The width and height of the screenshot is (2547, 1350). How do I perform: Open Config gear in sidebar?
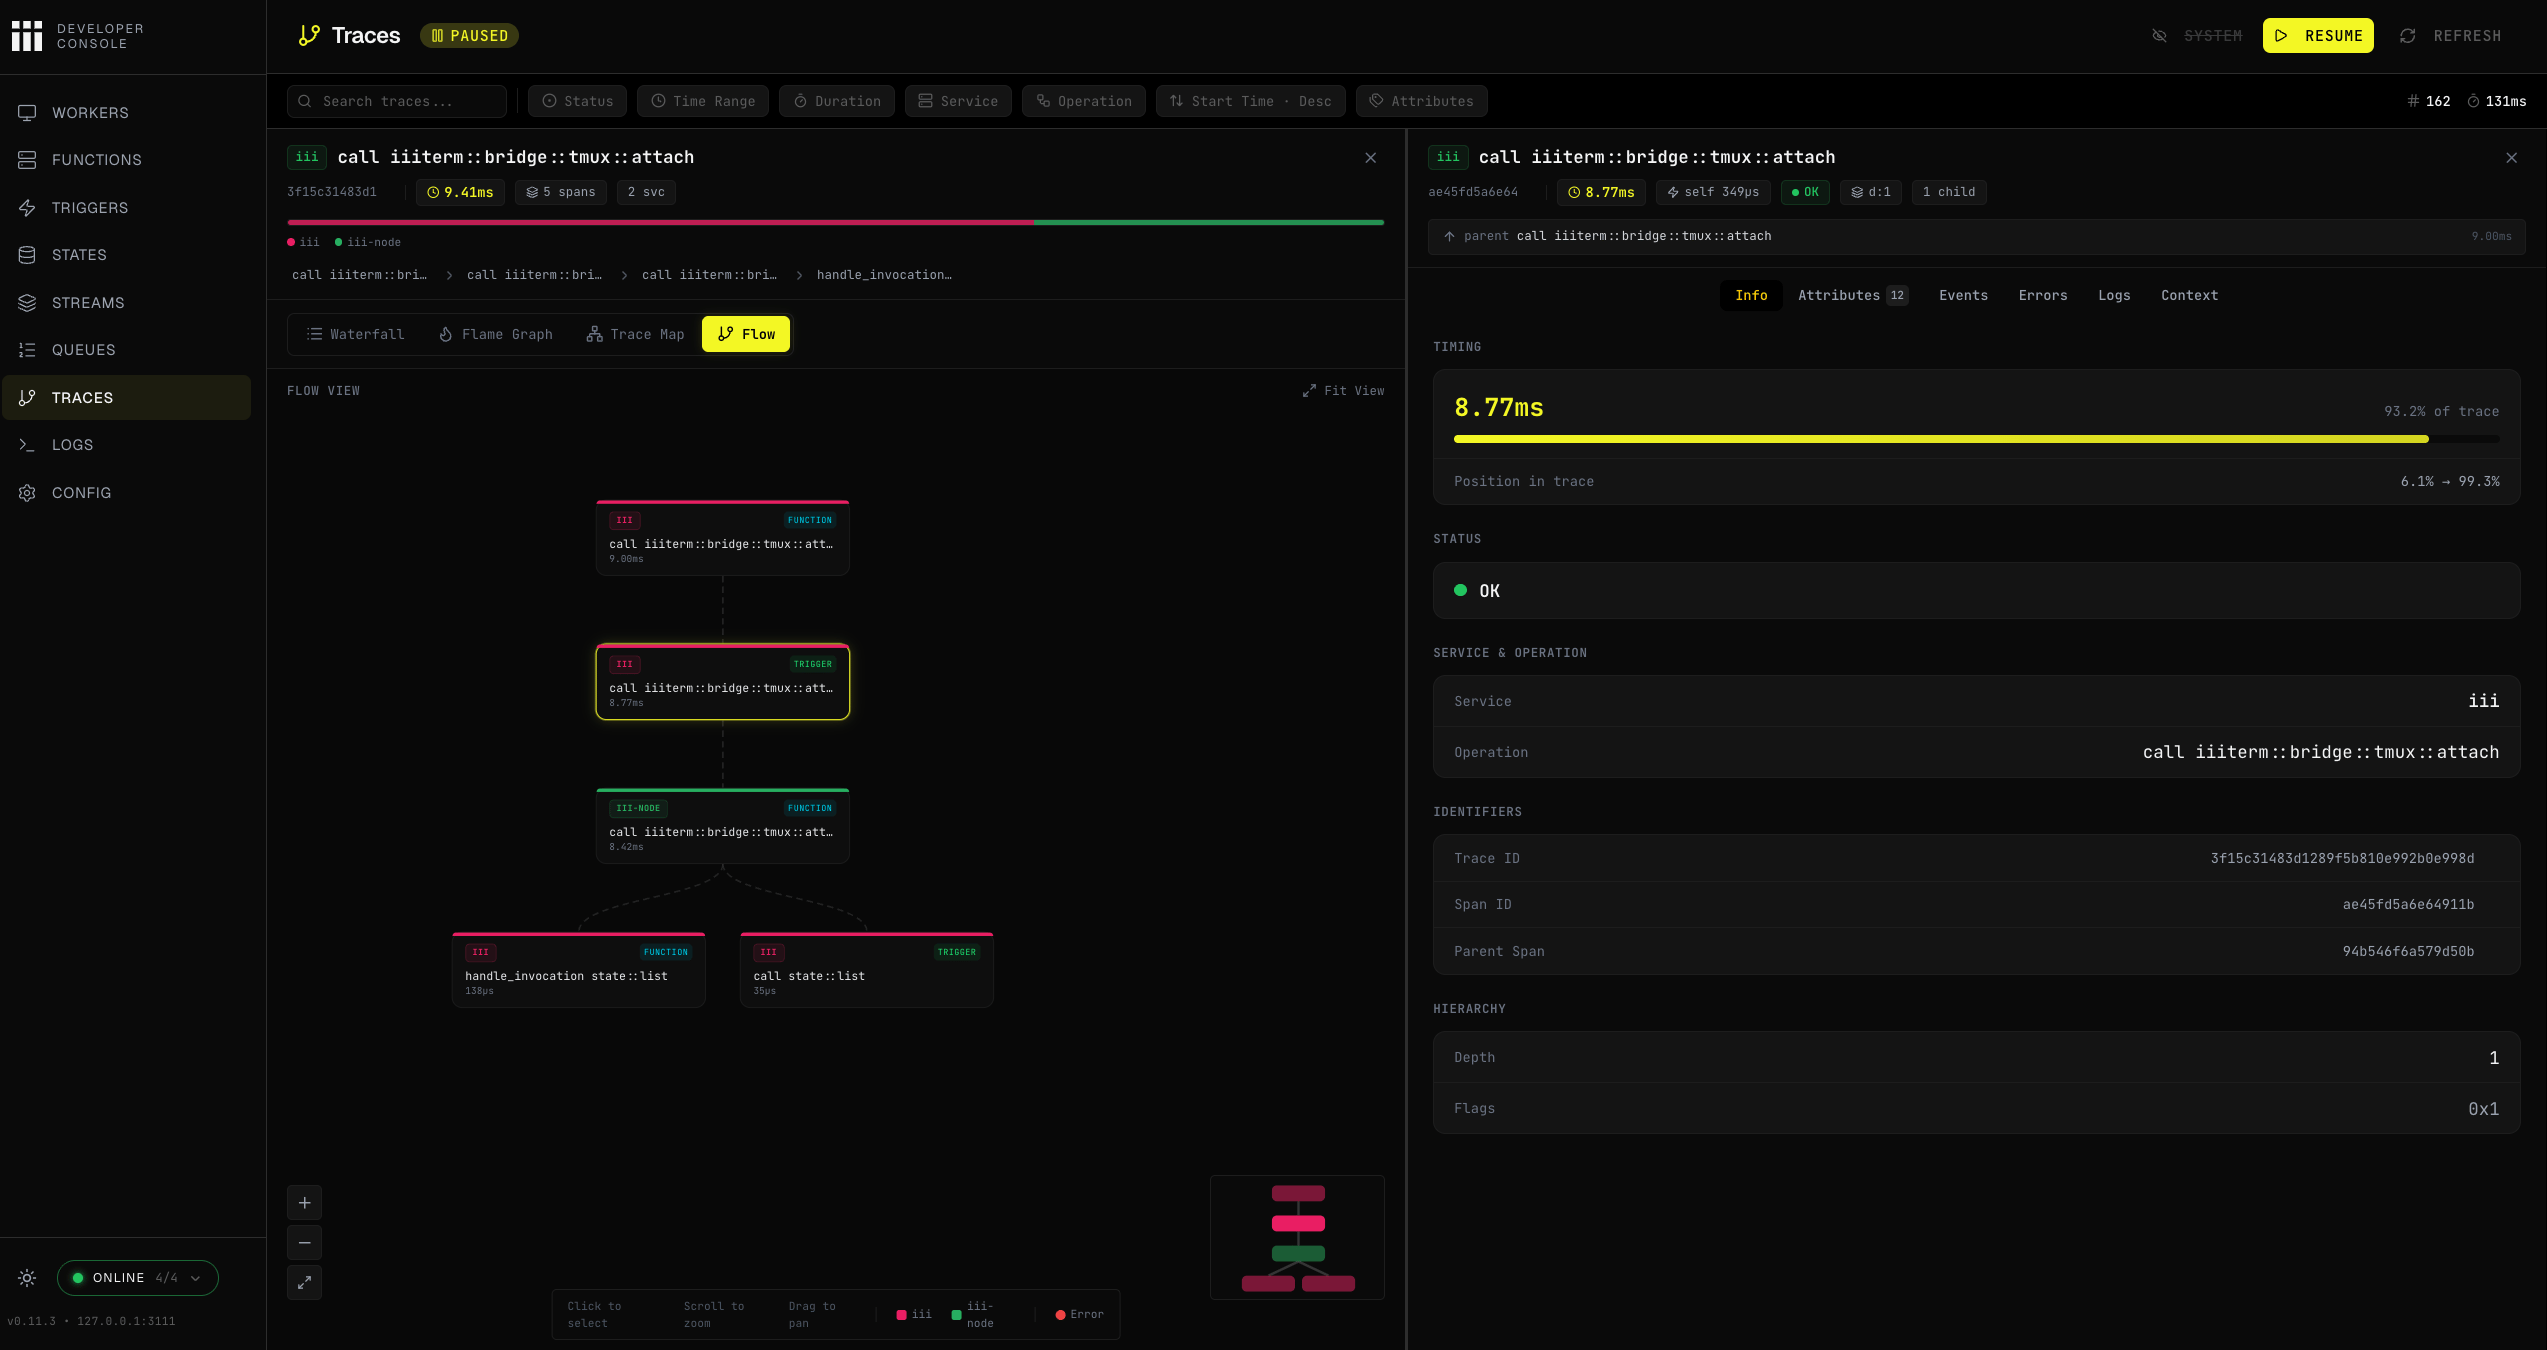[x=126, y=493]
